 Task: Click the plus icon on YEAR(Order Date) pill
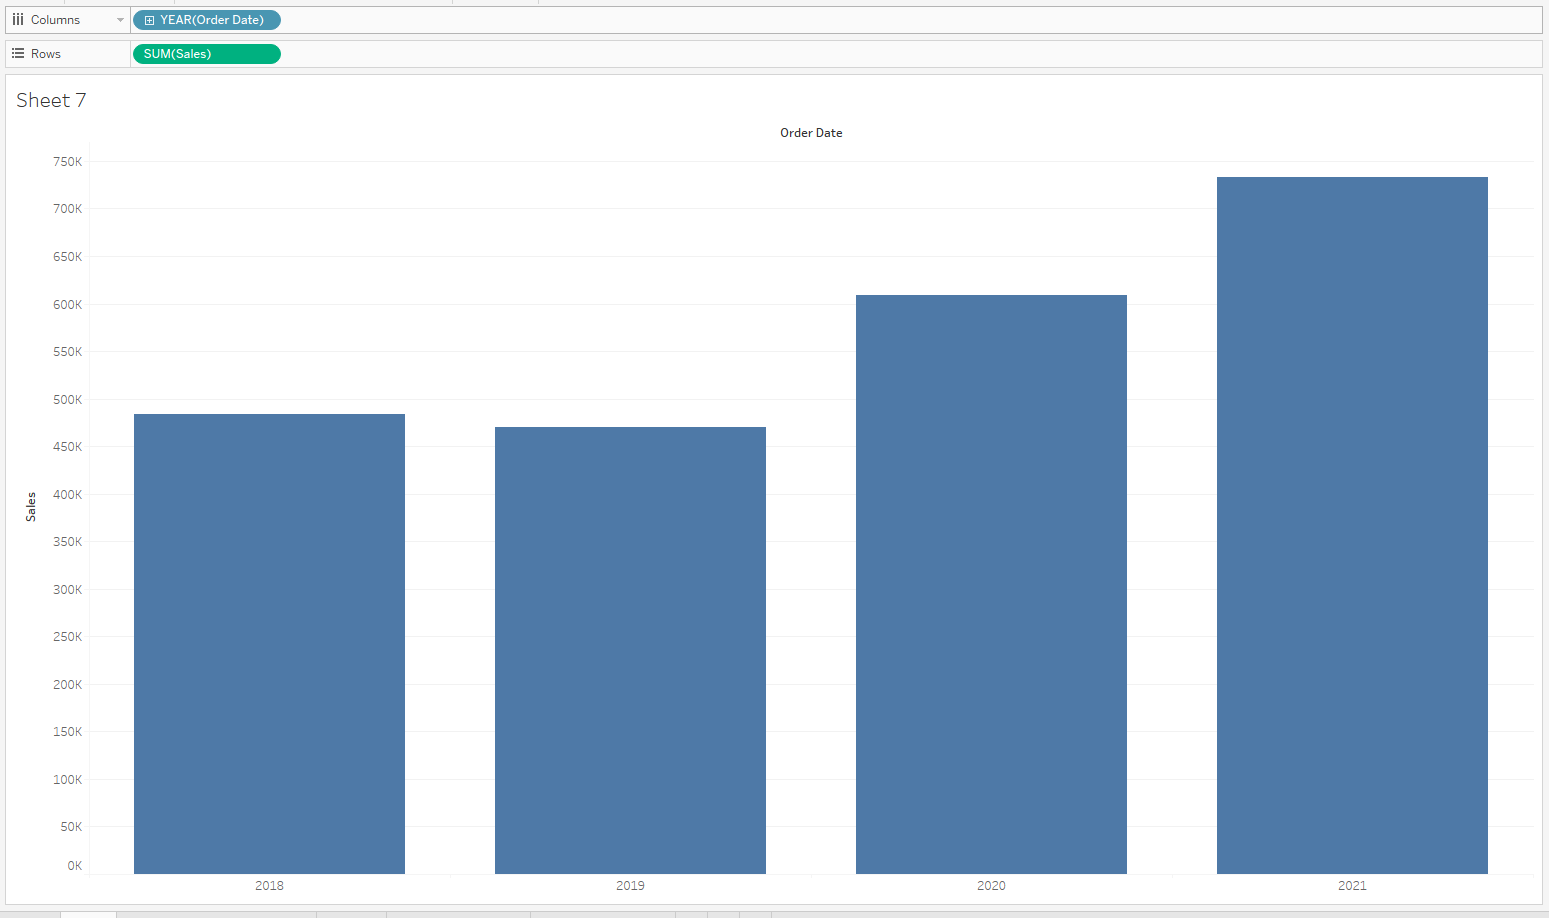click(150, 19)
